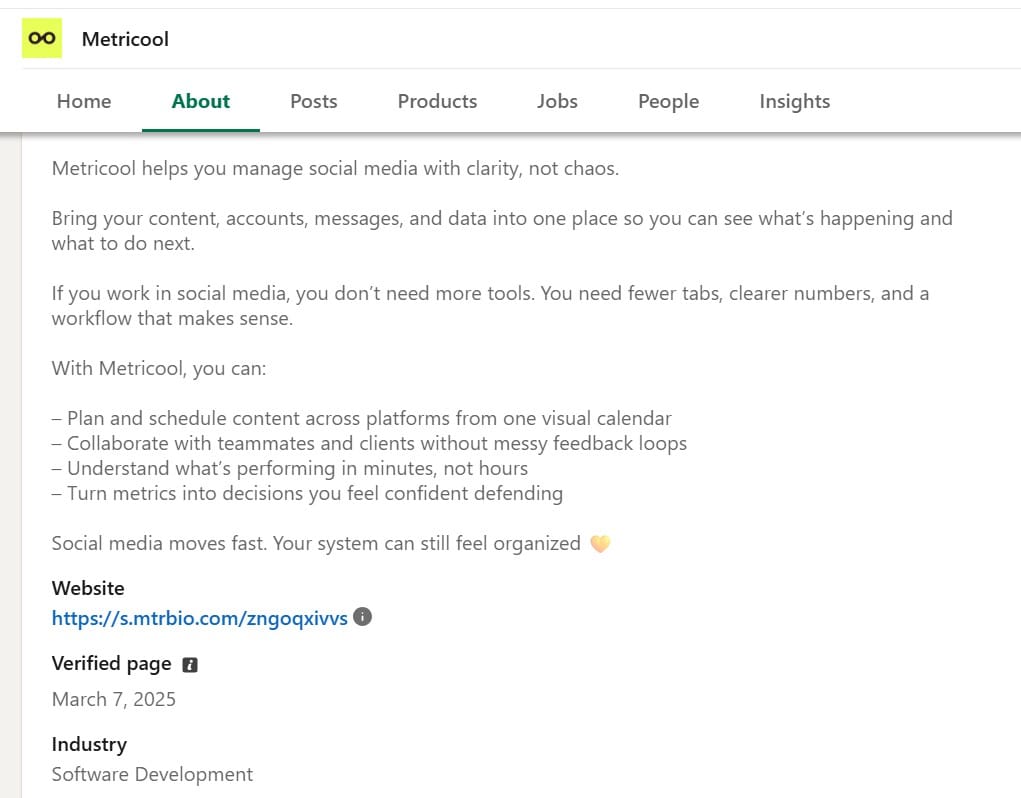Open the s.mtrbio.com website link
The height and width of the screenshot is (798, 1021).
199,618
